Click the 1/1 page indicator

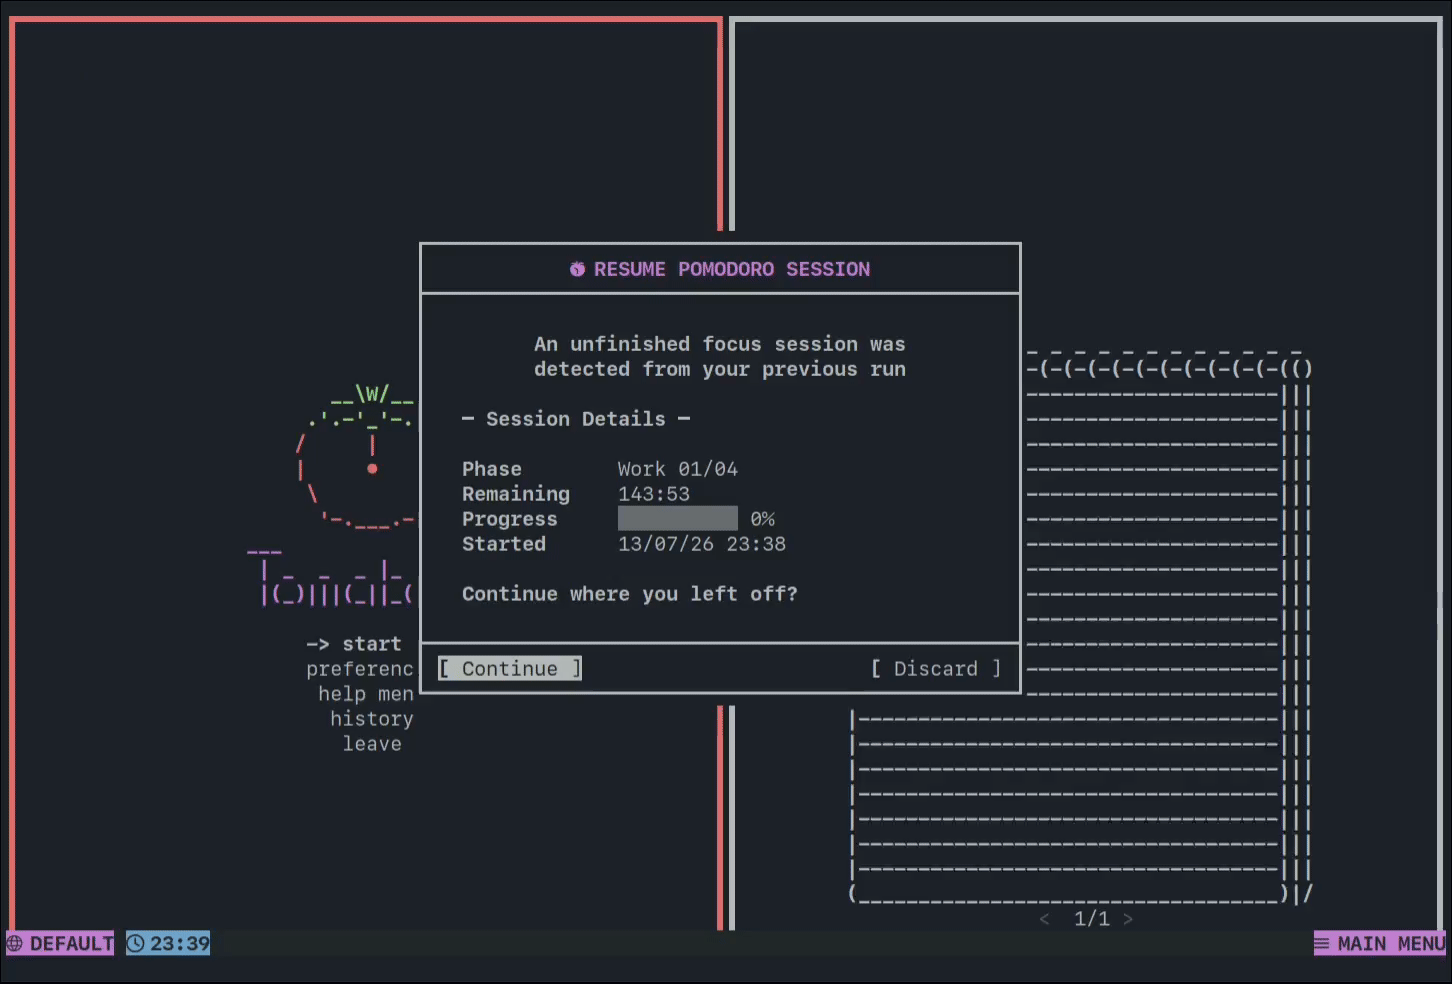click(x=1092, y=919)
